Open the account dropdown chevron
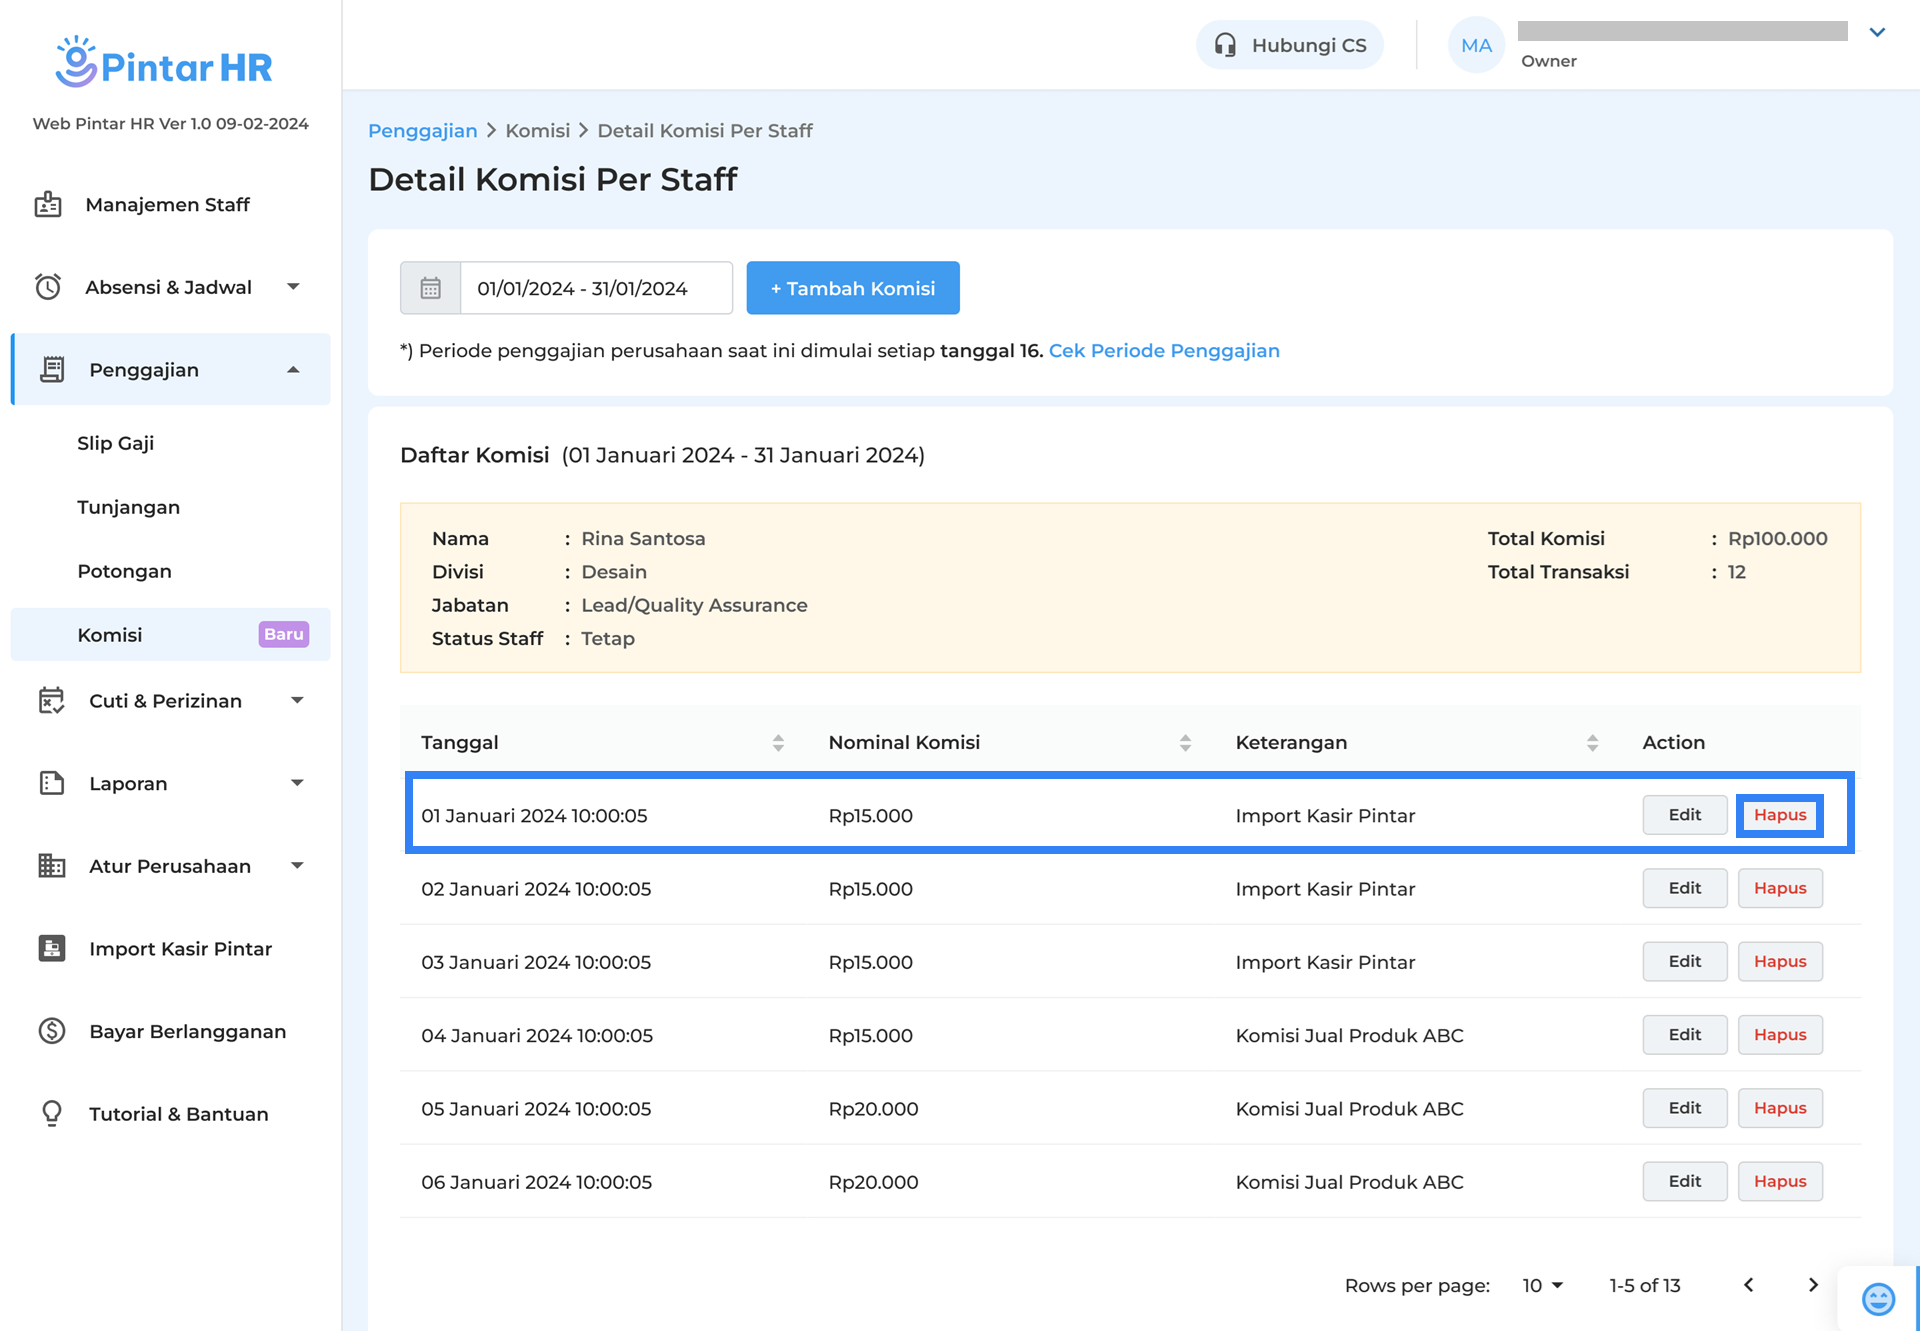The image size is (1920, 1331). [1877, 32]
